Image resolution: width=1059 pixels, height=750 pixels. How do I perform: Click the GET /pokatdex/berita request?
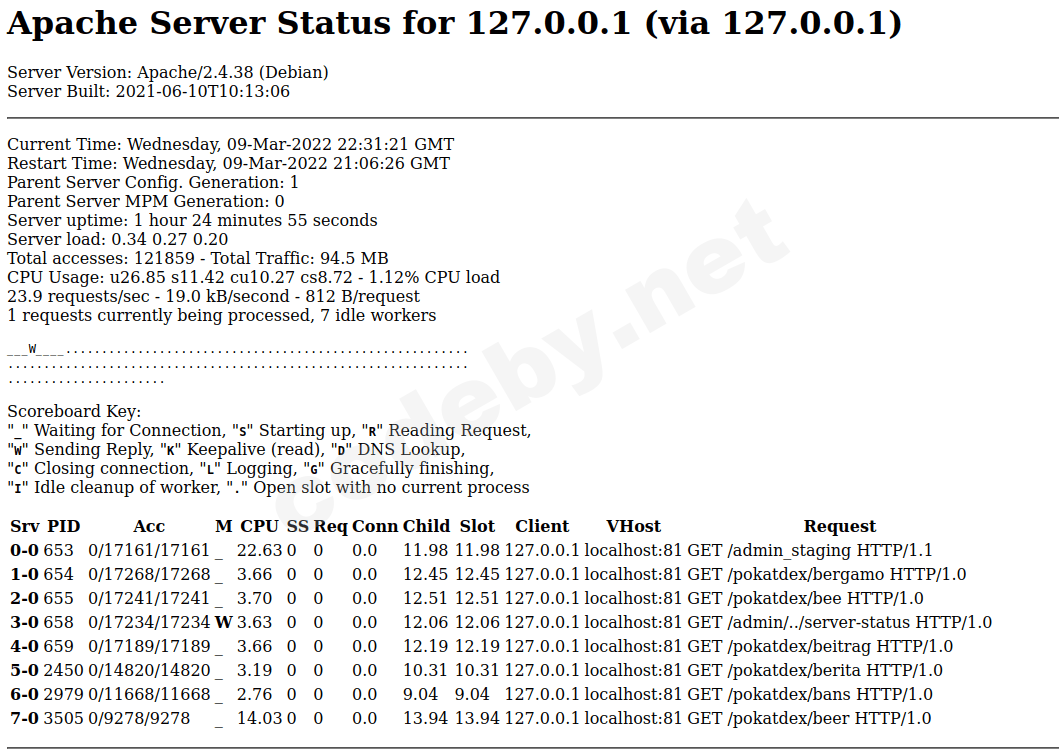tap(815, 670)
